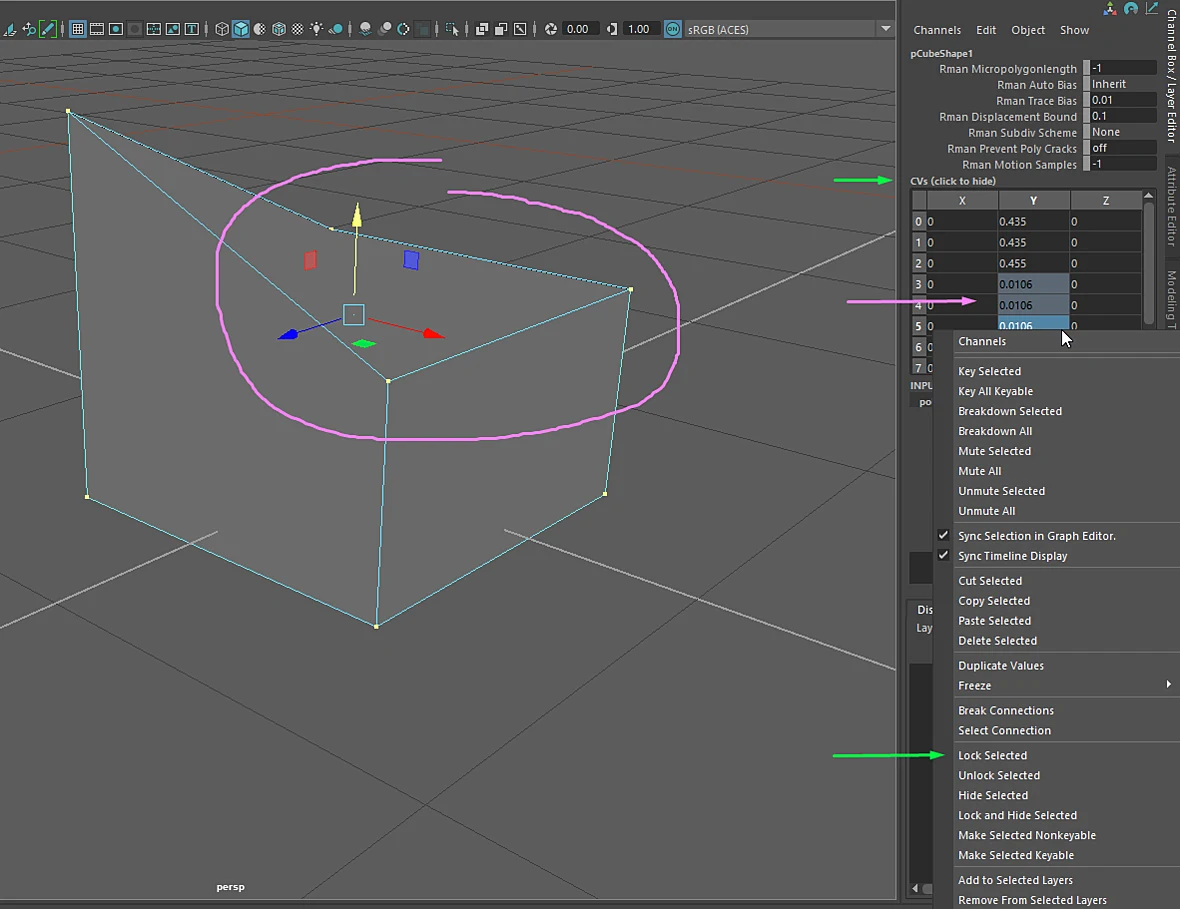Click the Textured display checker icon
The width and height of the screenshot is (1180, 909).
pos(297,29)
